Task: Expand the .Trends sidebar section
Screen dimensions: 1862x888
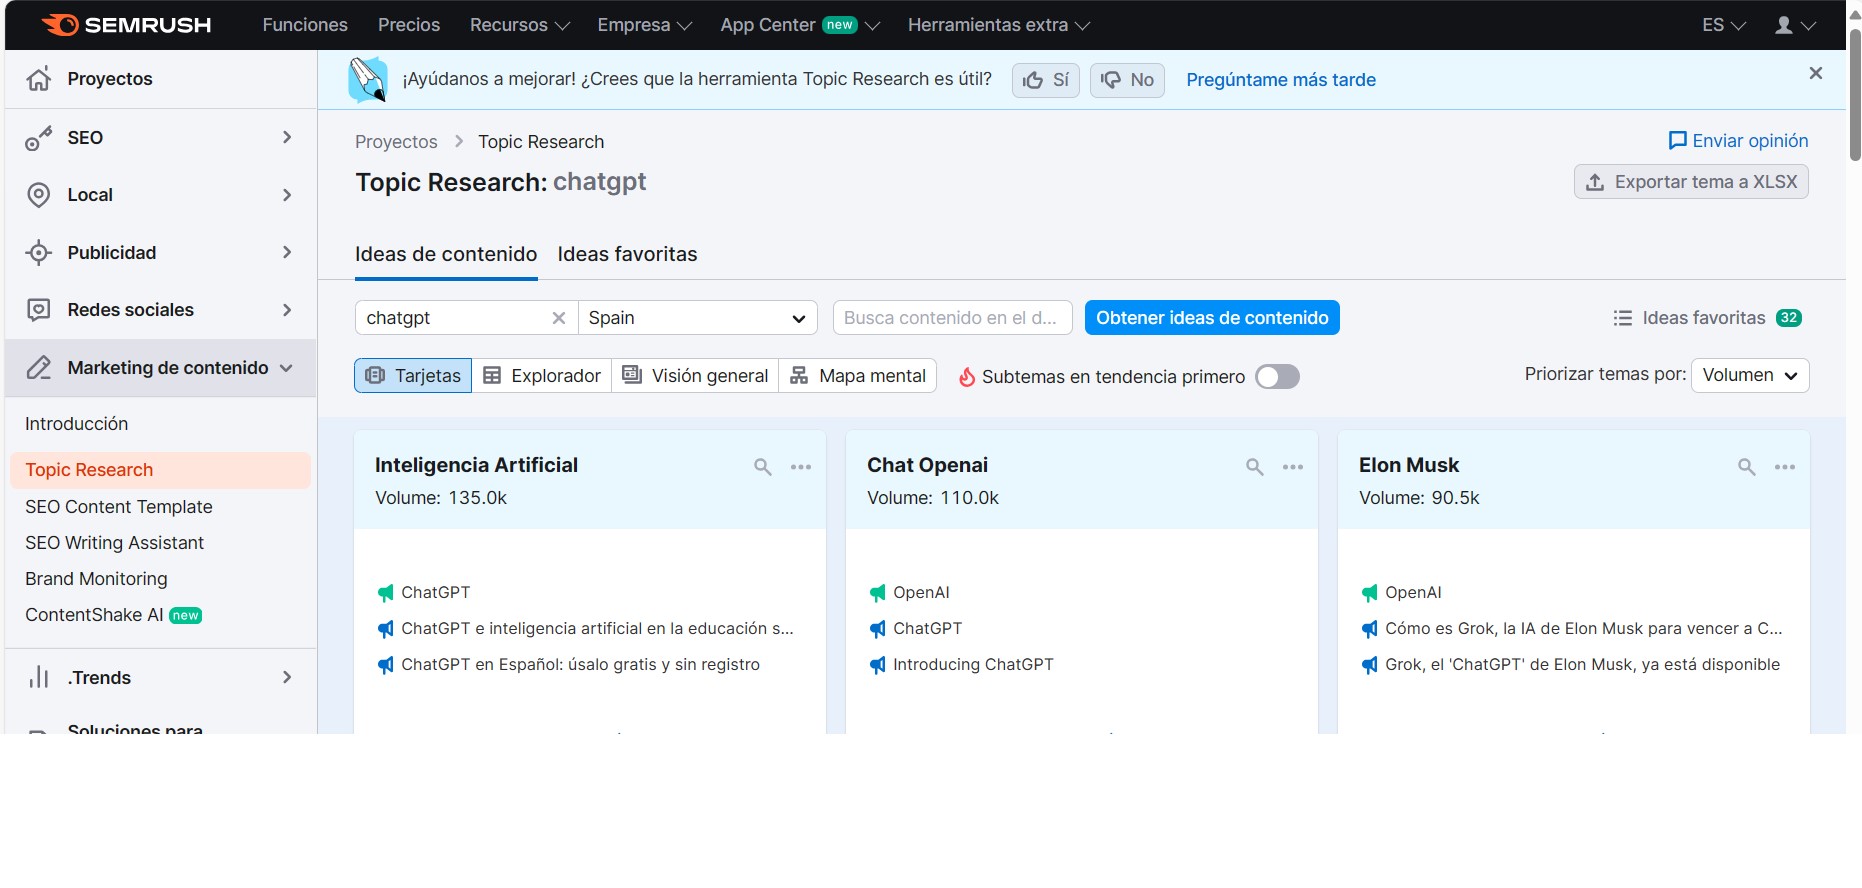Action: click(x=287, y=677)
